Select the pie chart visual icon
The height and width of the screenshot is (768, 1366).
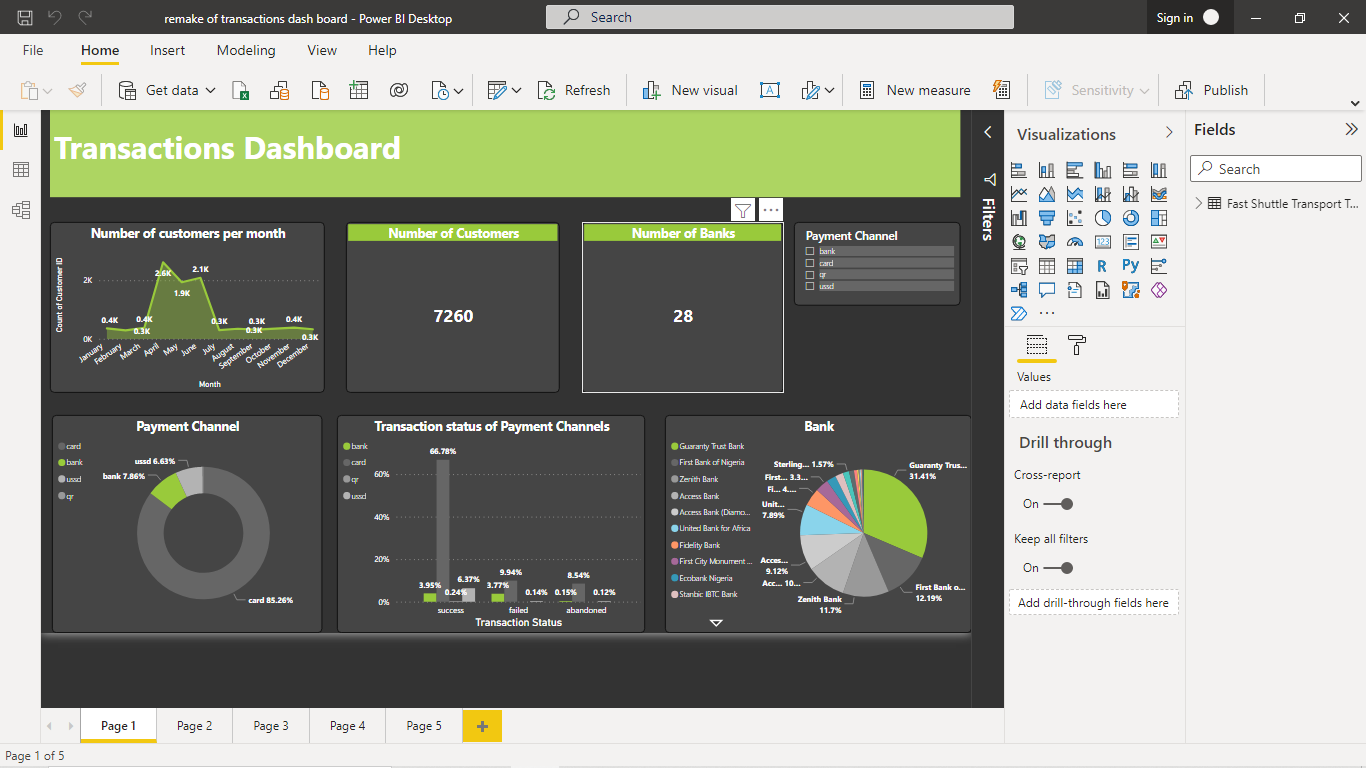(x=1102, y=217)
